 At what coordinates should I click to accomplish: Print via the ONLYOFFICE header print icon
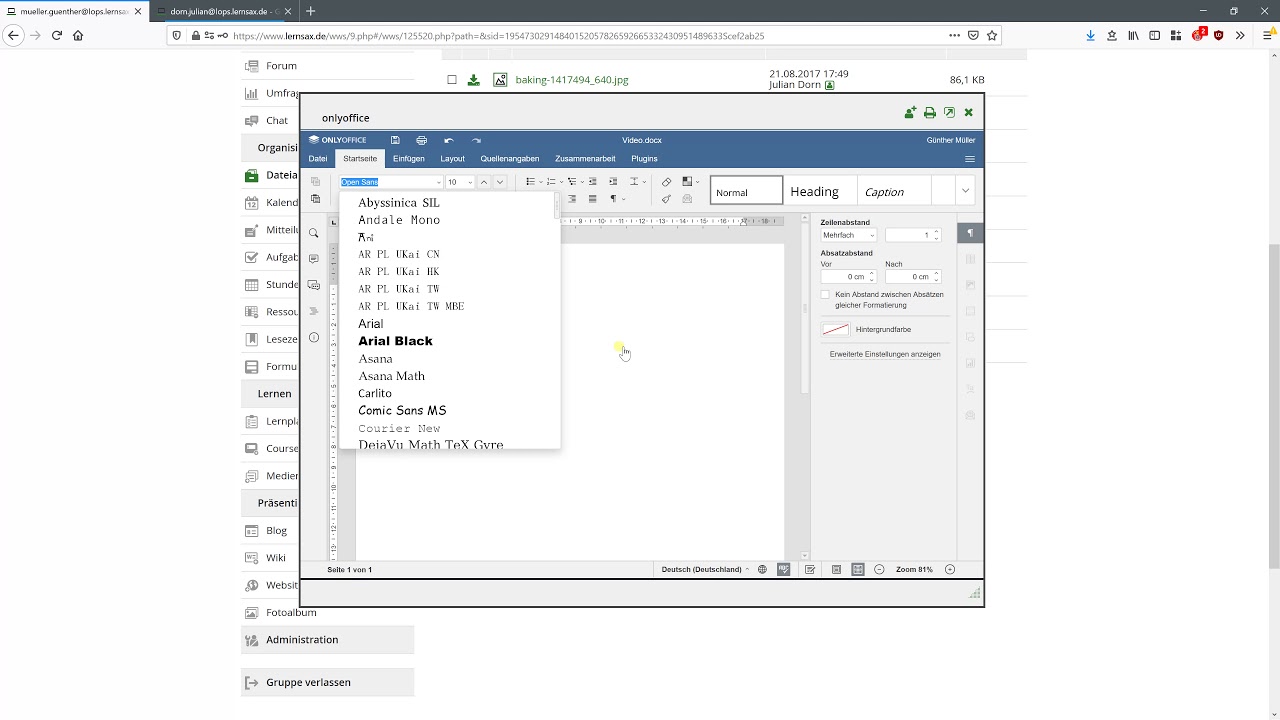421,140
